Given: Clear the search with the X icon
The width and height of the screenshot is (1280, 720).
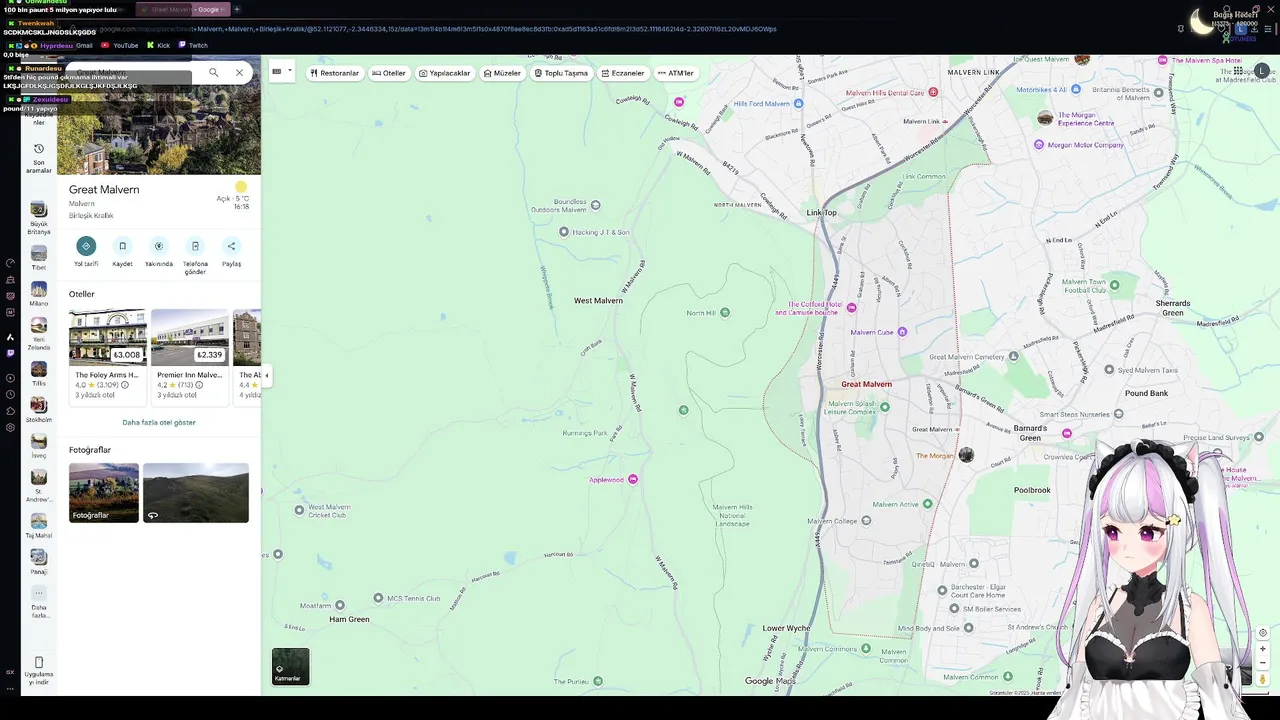Looking at the screenshot, I should [x=239, y=72].
